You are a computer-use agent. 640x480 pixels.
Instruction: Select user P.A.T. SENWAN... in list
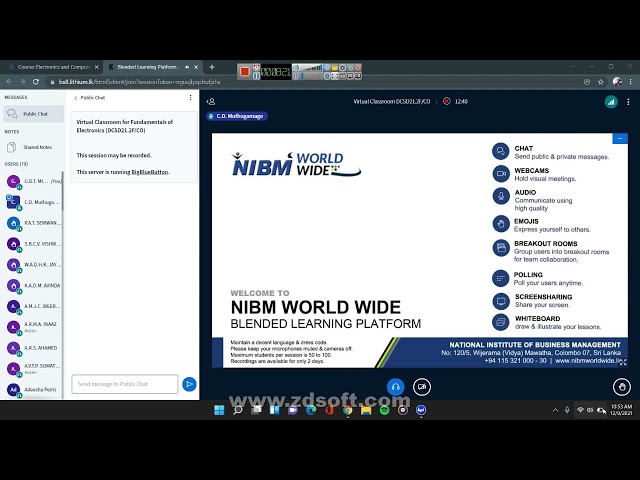tap(33, 223)
